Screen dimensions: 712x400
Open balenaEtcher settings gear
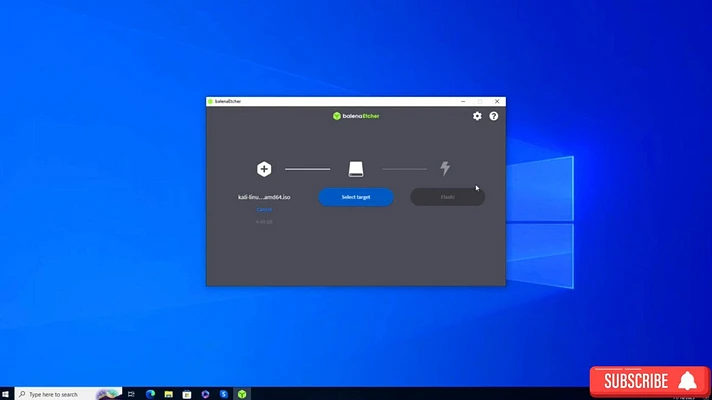coord(477,116)
